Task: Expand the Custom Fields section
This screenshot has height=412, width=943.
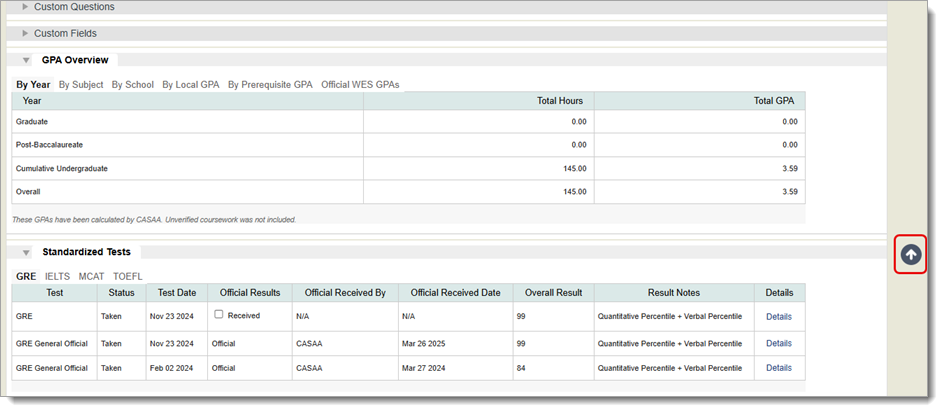Action: [26, 33]
